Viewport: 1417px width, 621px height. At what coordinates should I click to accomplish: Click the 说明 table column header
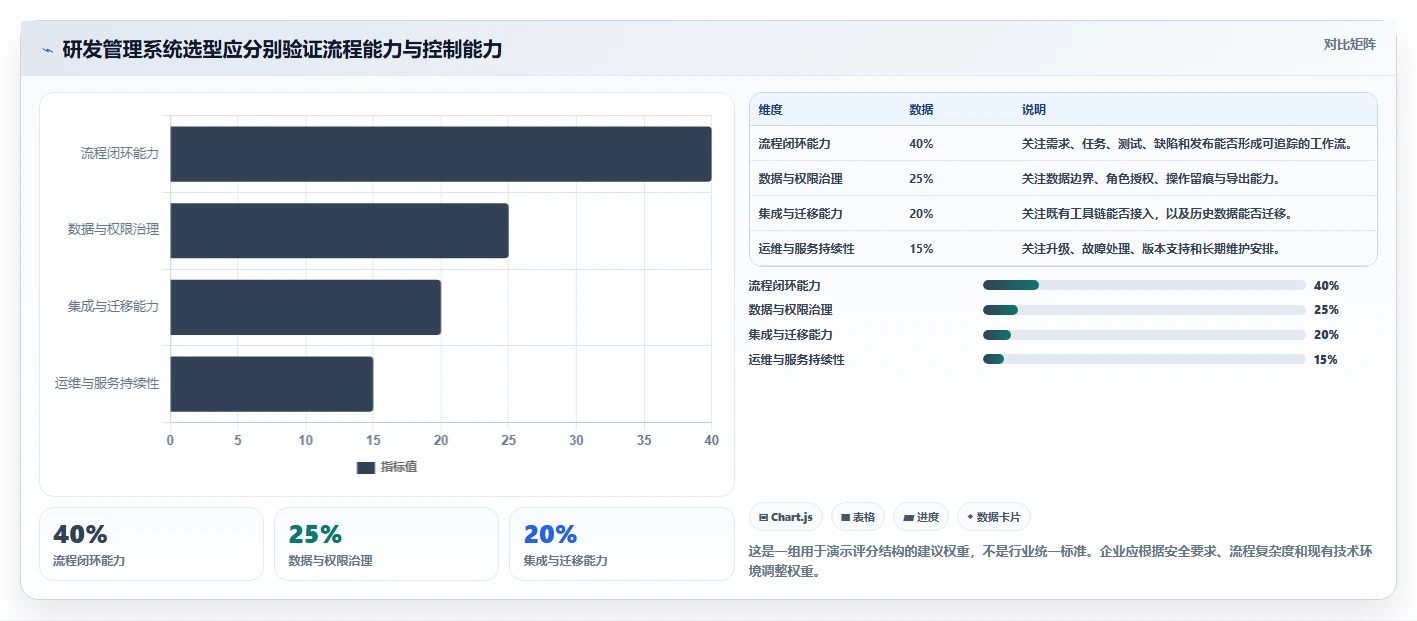pos(1034,109)
